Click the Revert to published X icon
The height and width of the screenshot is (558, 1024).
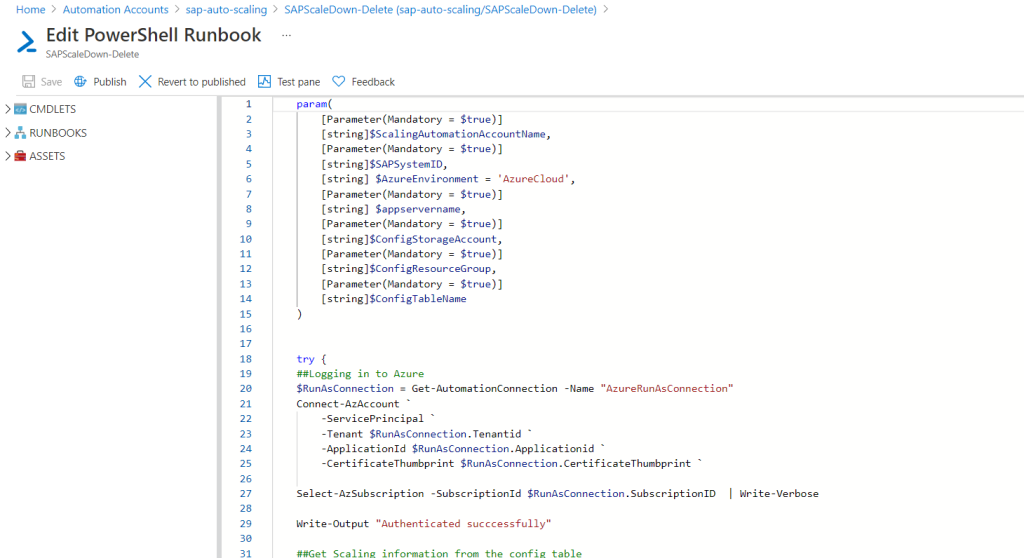(x=145, y=82)
